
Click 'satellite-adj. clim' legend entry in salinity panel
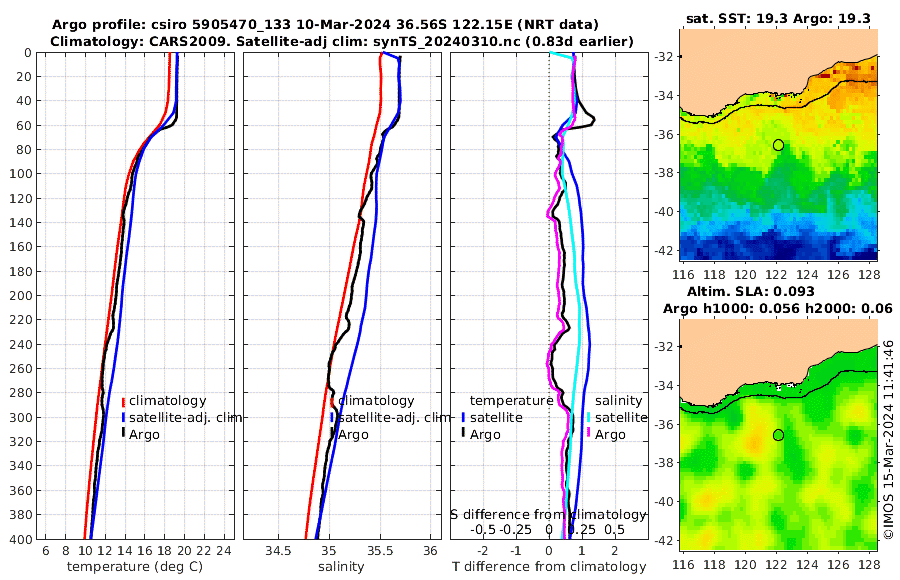[395, 417]
